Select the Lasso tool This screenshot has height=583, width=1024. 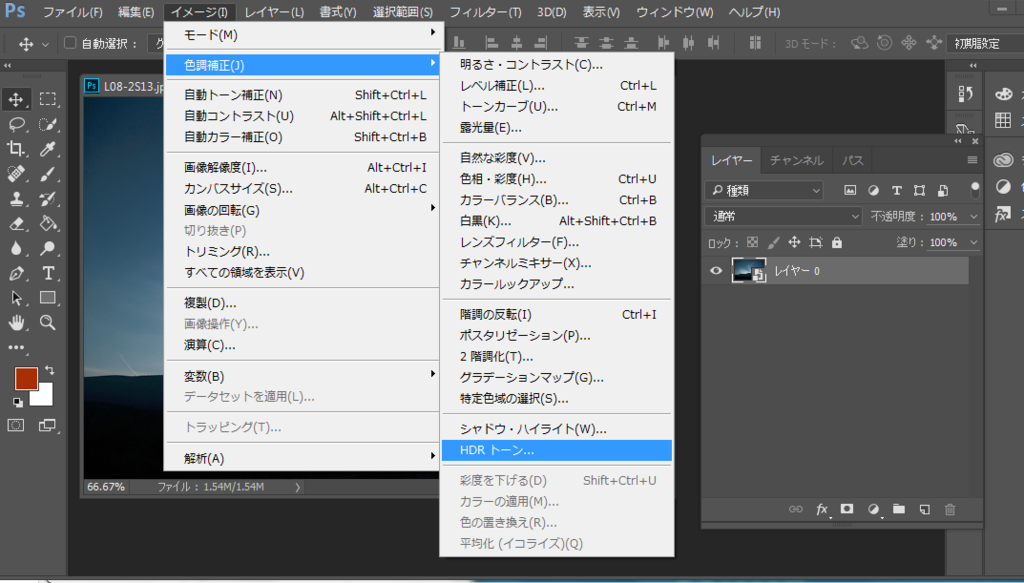pos(16,124)
